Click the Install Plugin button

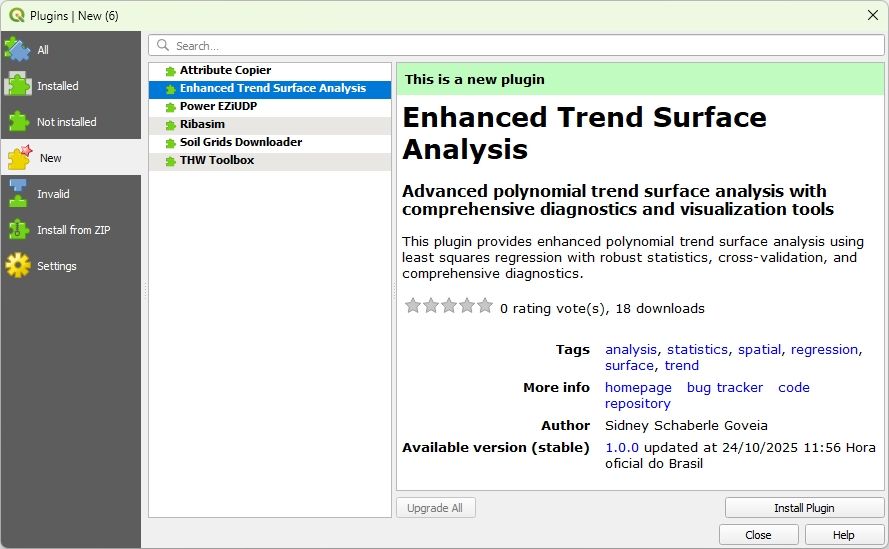click(x=804, y=508)
